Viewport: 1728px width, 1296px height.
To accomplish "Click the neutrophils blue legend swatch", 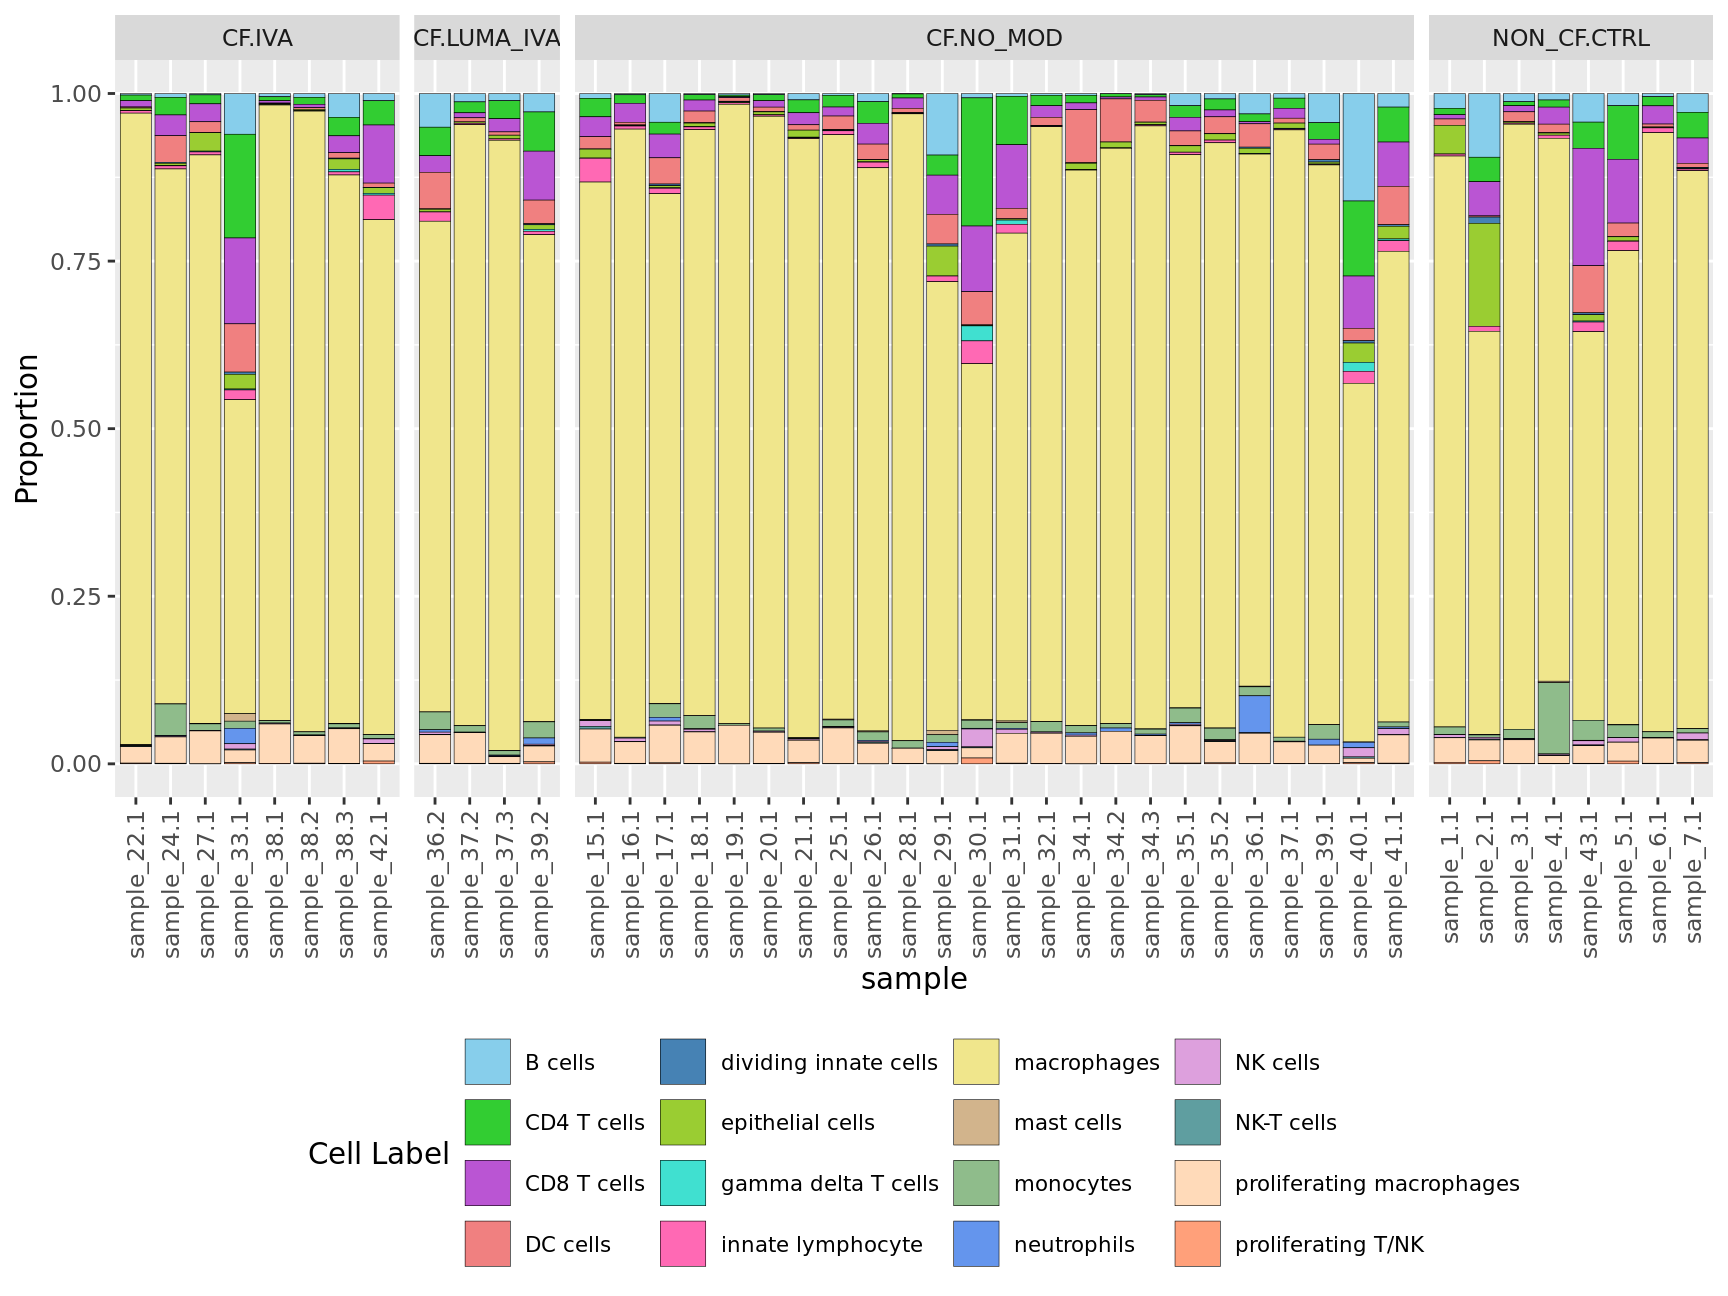I will click(976, 1244).
